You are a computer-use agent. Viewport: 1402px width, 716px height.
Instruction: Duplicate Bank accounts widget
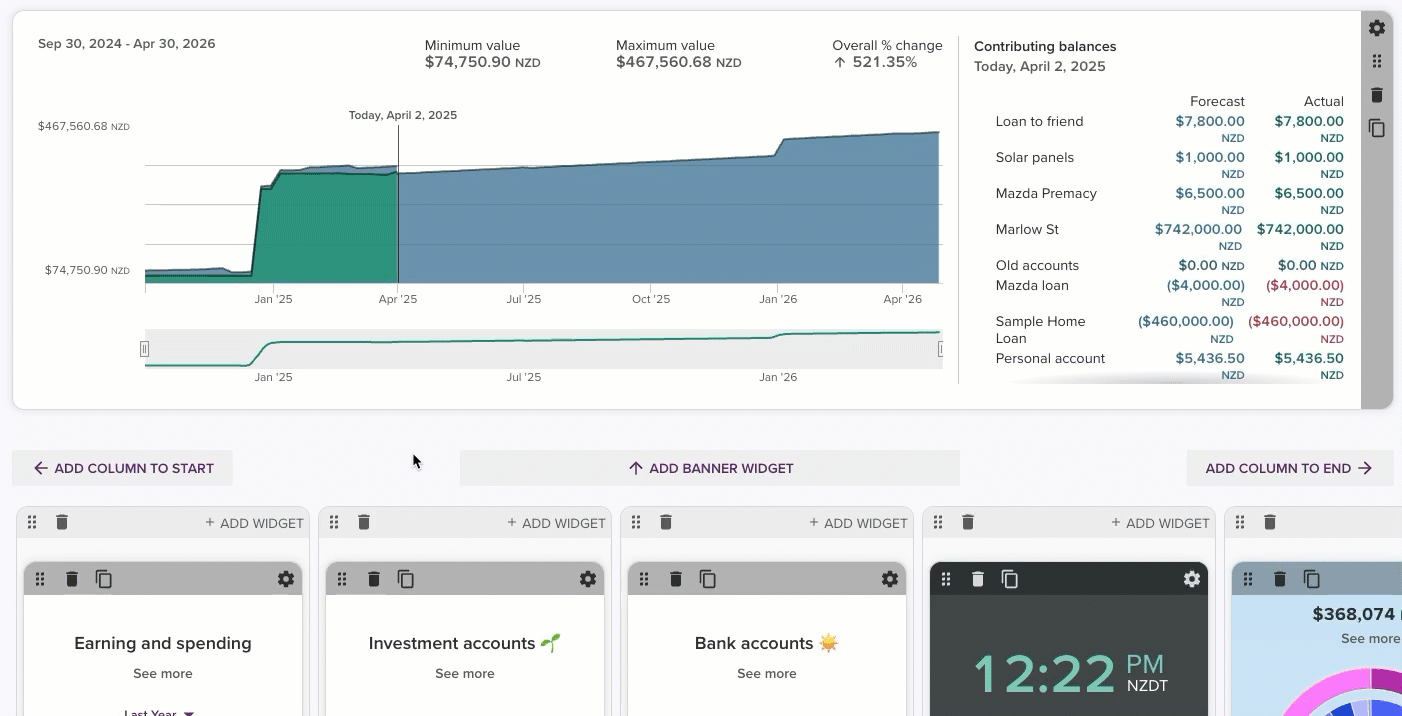[x=707, y=579]
